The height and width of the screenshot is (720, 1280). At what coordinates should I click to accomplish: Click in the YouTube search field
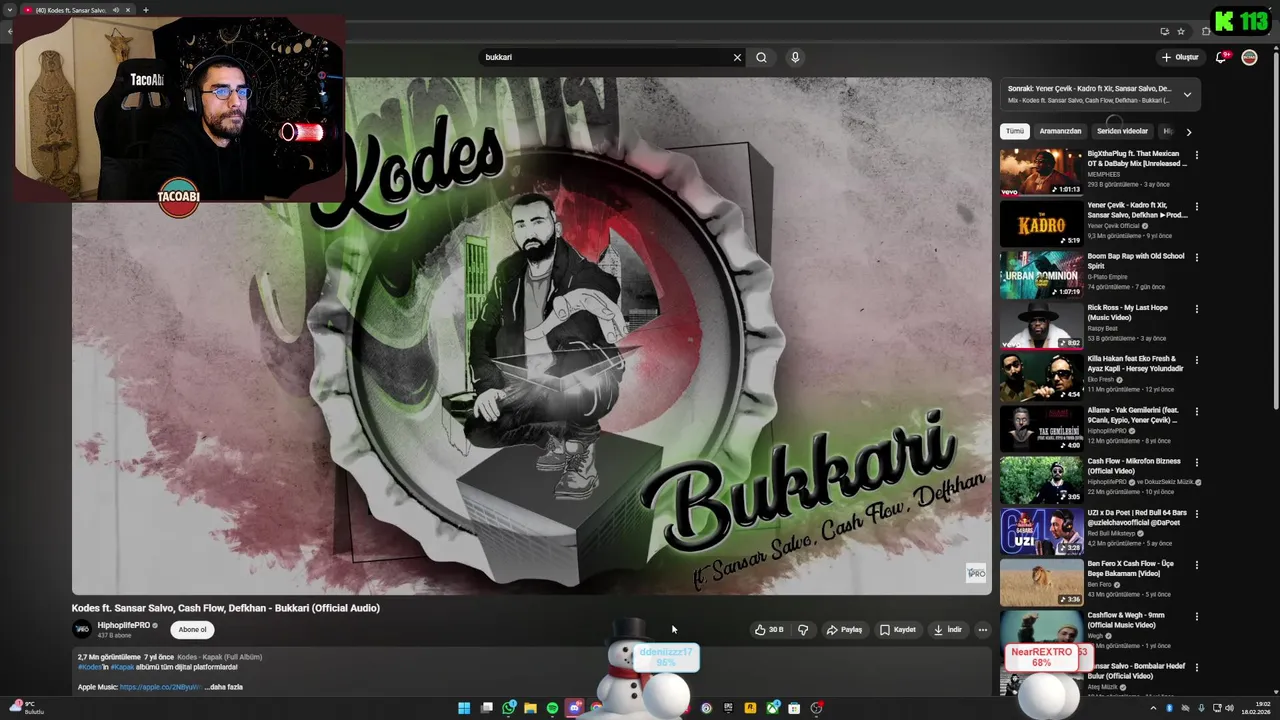point(606,57)
